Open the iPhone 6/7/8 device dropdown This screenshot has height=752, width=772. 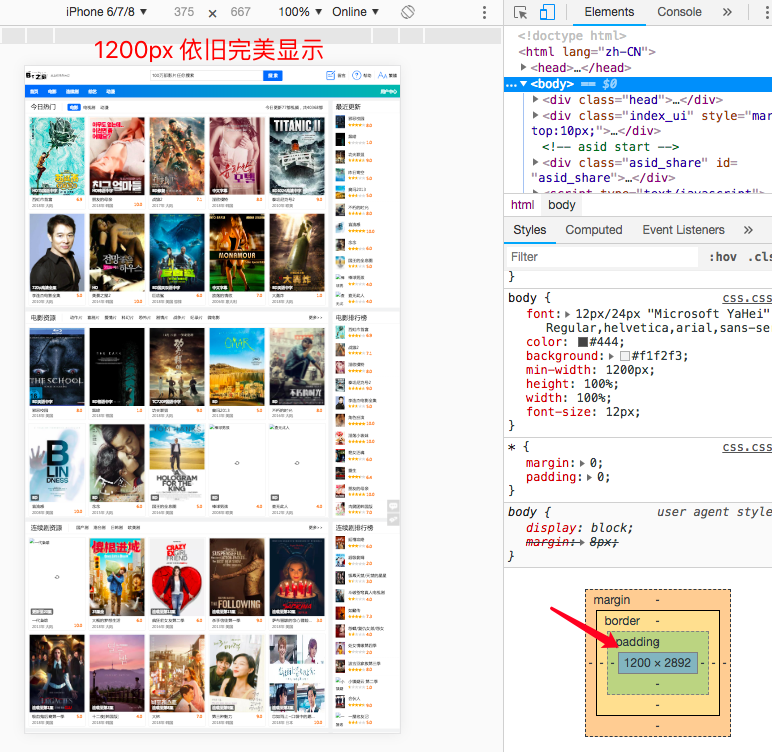[x=106, y=12]
